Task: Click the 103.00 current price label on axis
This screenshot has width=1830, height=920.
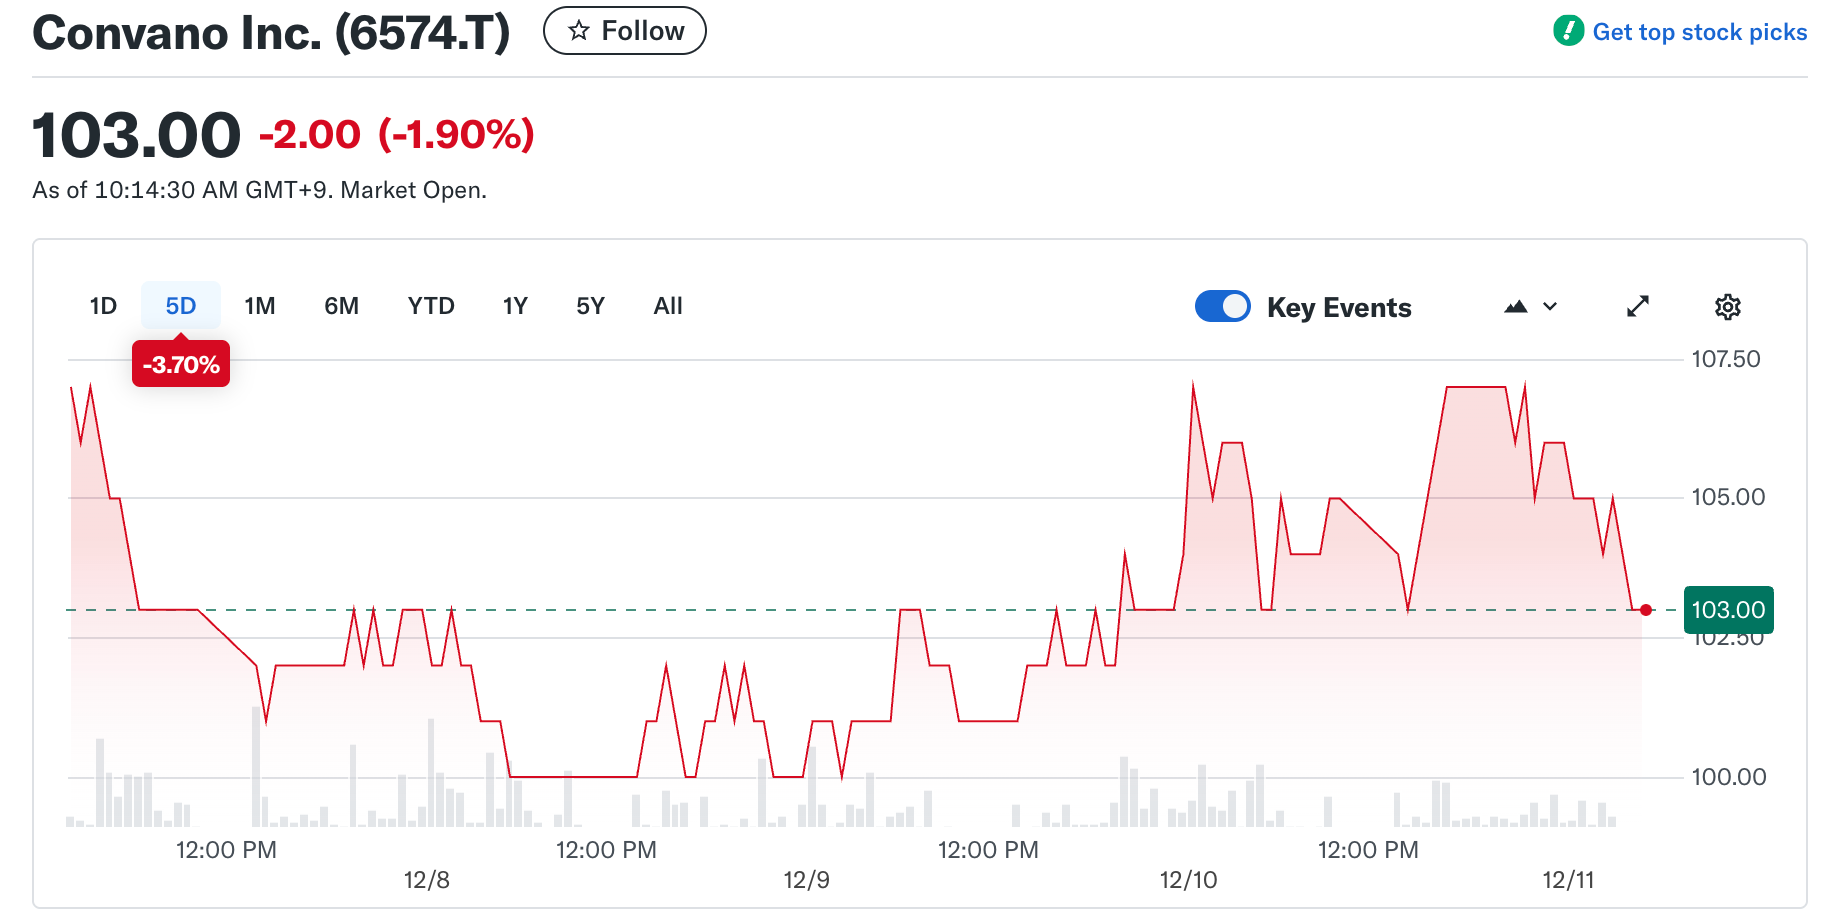Action: pyautogui.click(x=1729, y=610)
